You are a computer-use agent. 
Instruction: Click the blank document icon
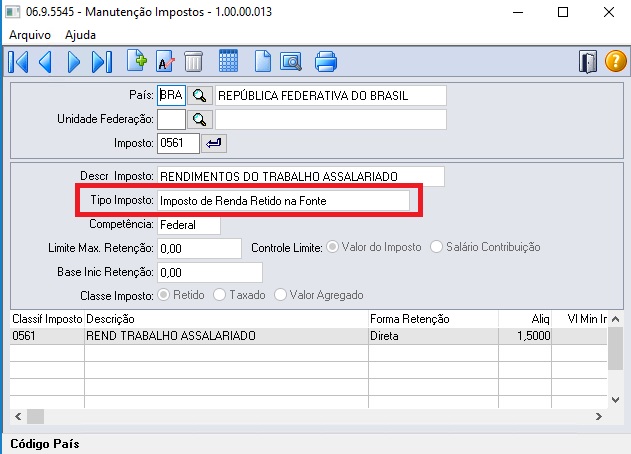(263, 62)
